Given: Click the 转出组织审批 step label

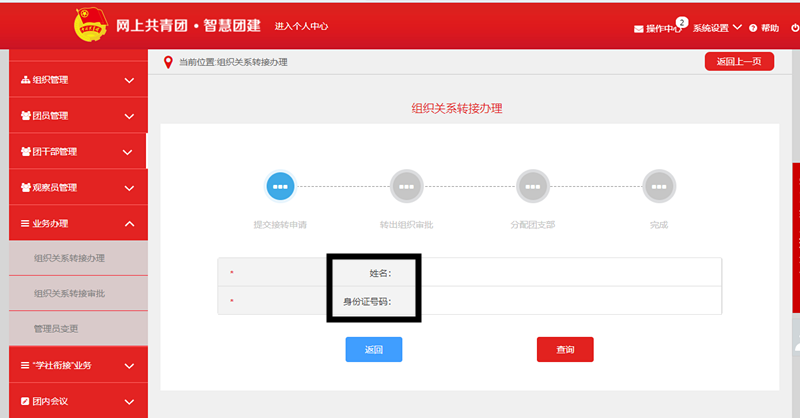Looking at the screenshot, I should [407, 225].
